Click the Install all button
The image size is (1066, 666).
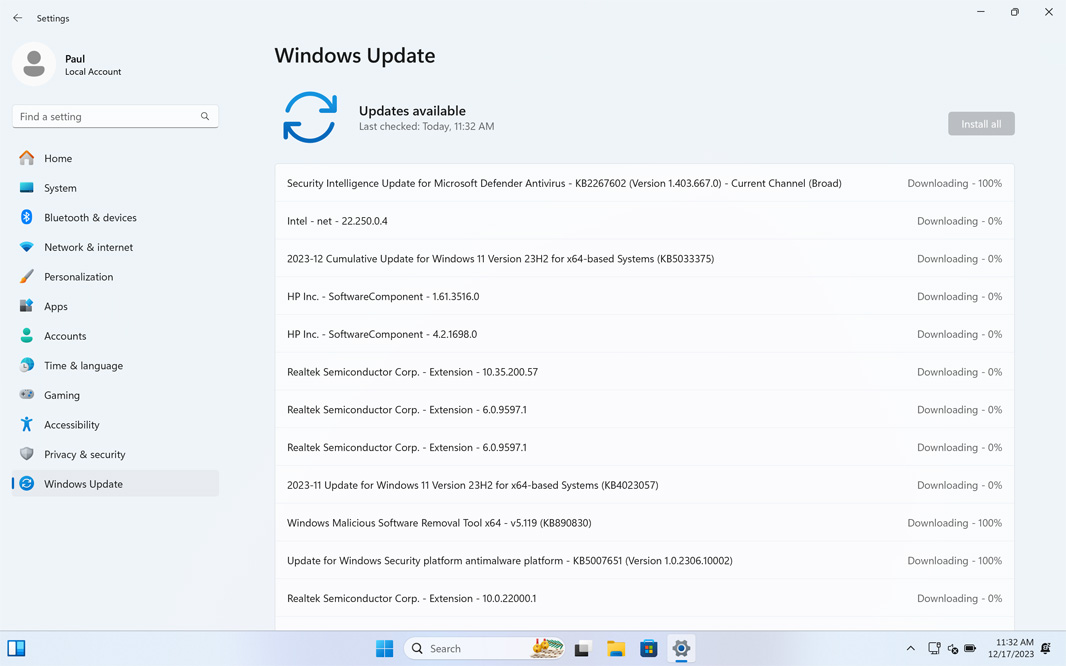981,124
